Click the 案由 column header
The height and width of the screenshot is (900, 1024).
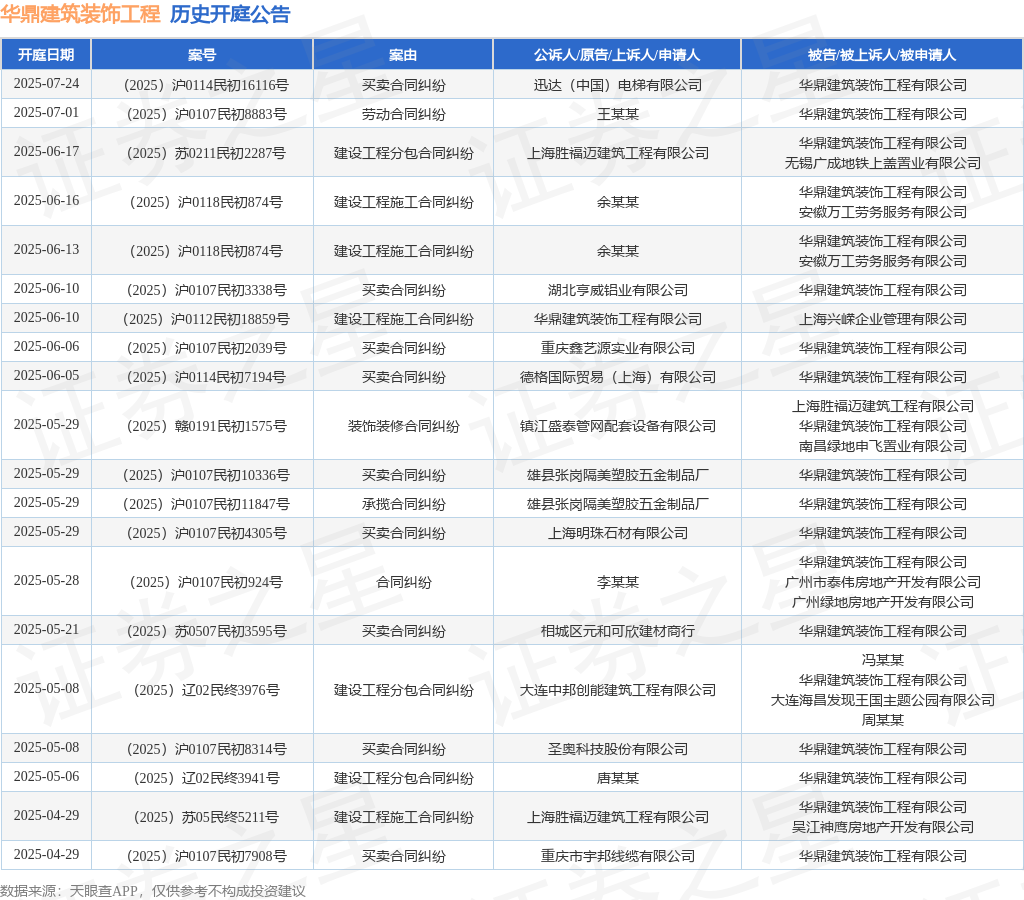coord(403,55)
